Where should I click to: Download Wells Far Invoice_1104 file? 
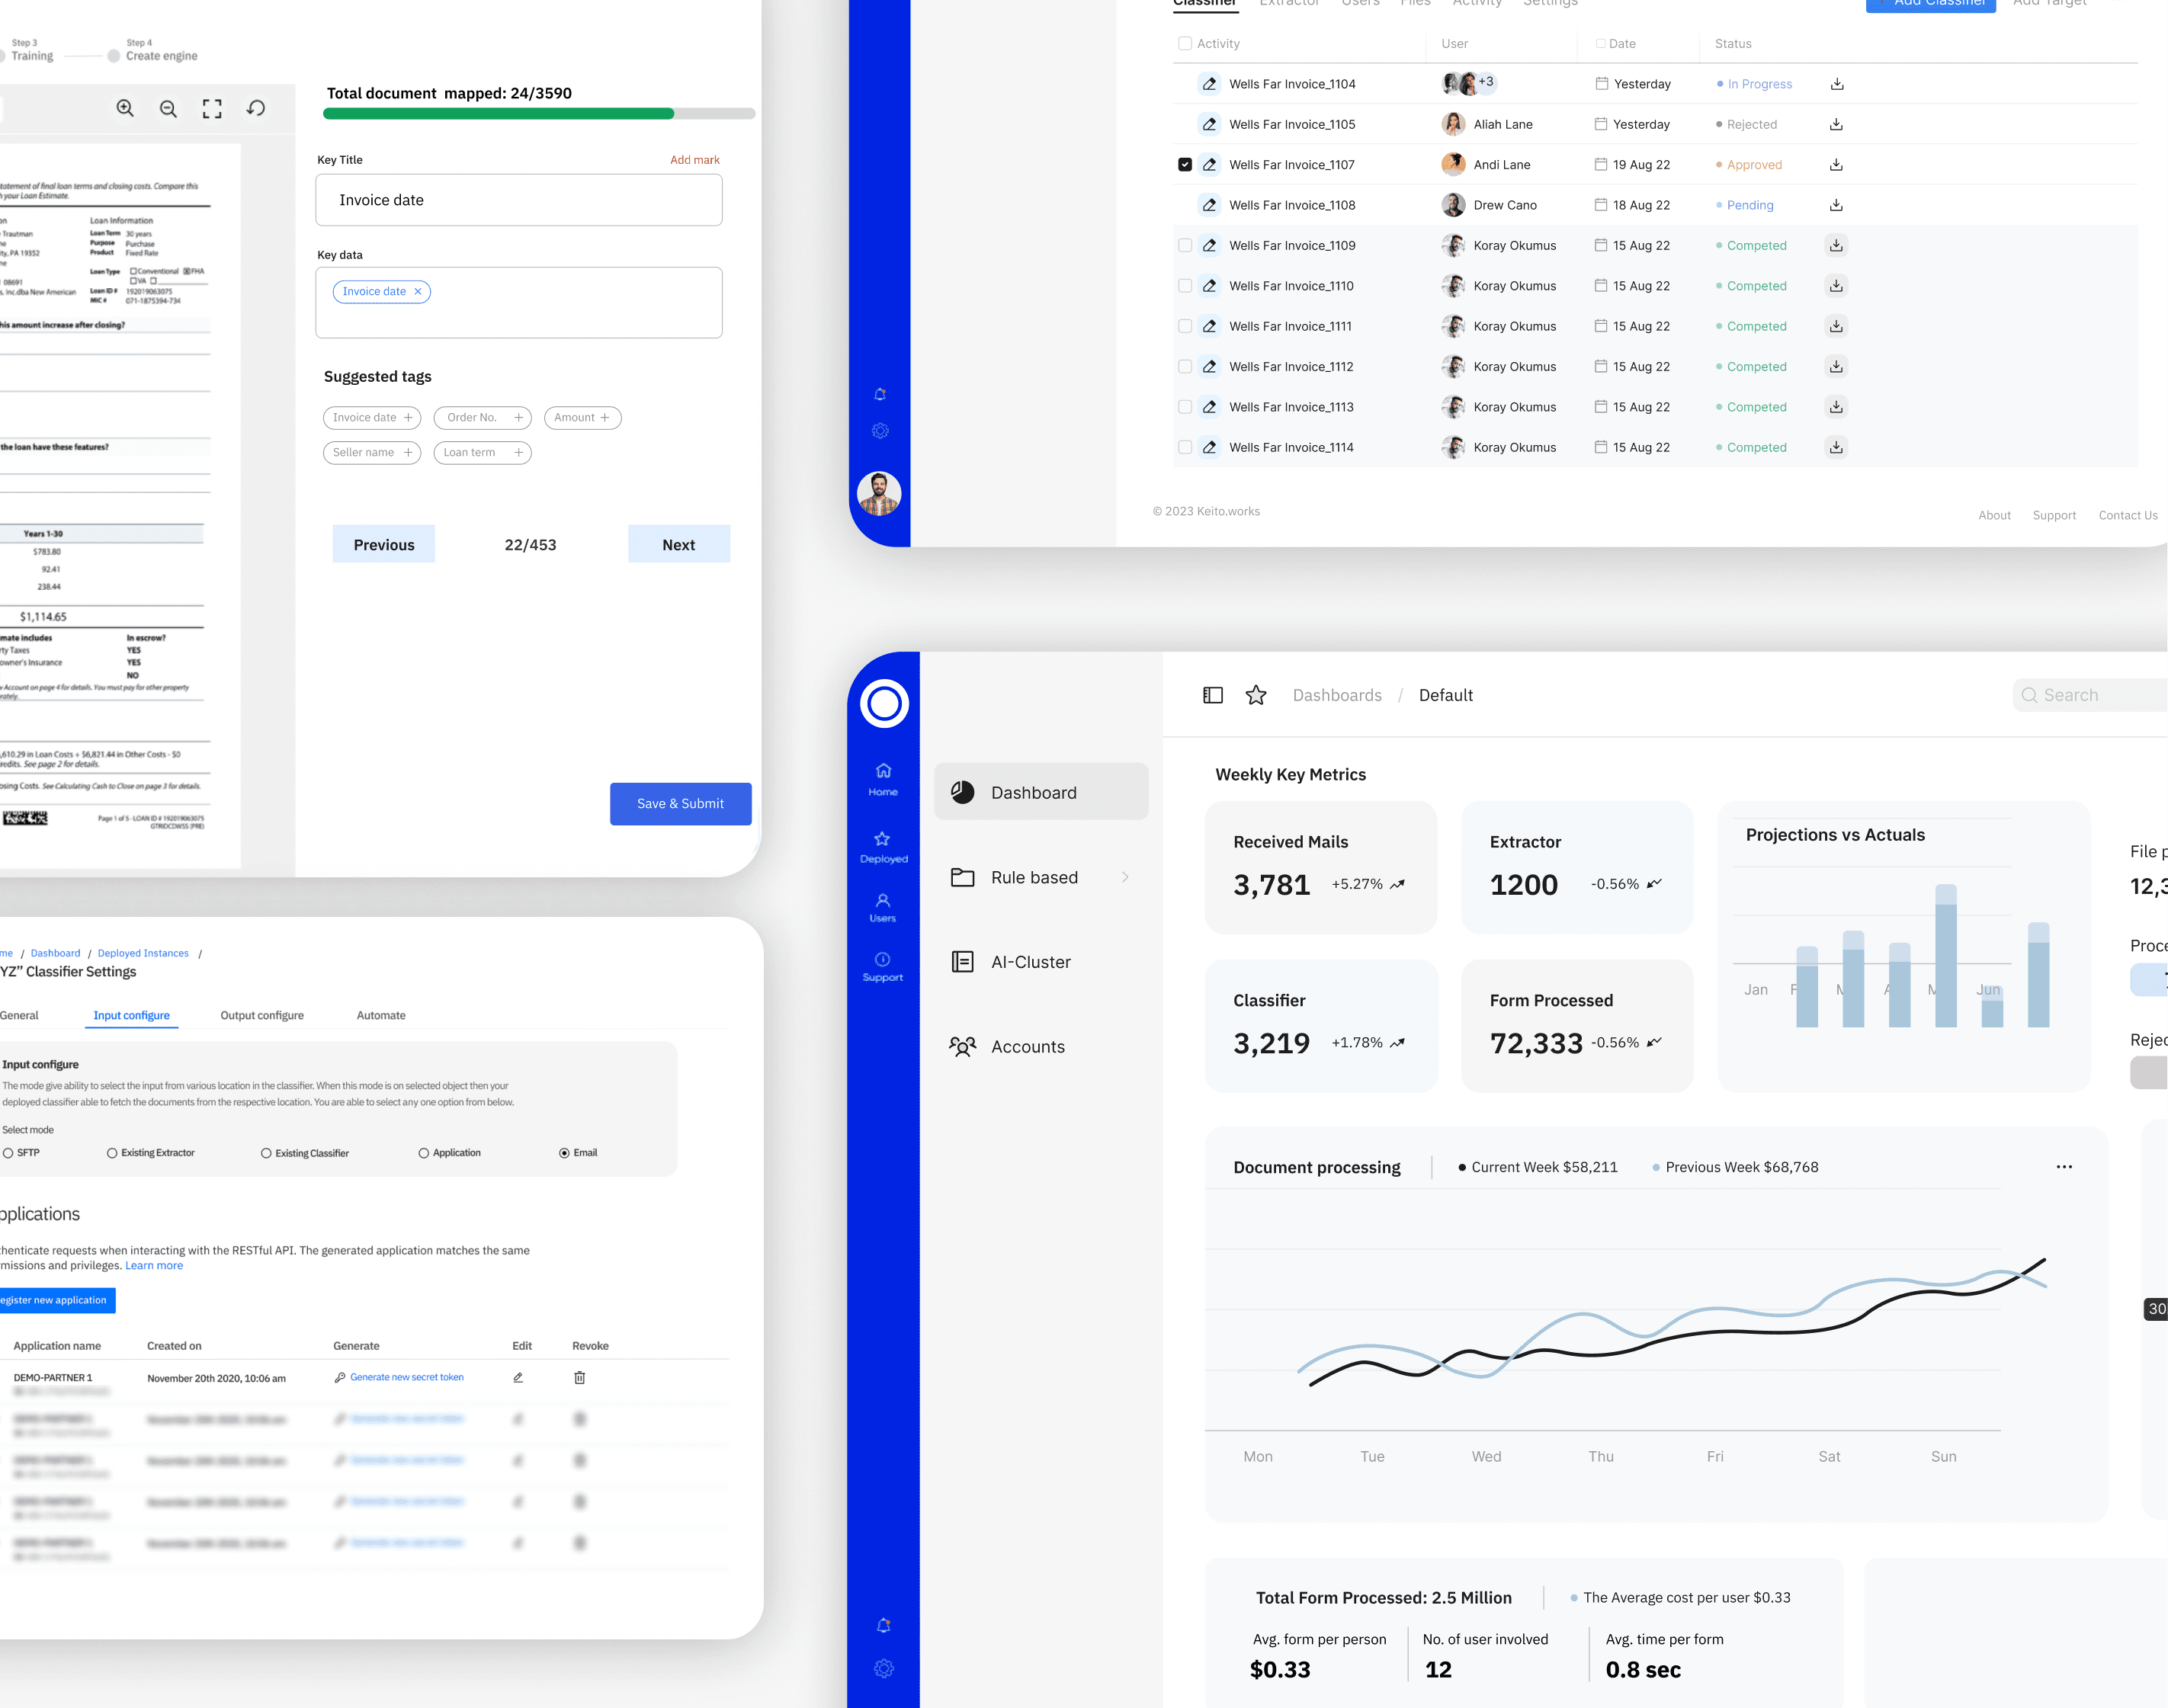coord(1836,84)
